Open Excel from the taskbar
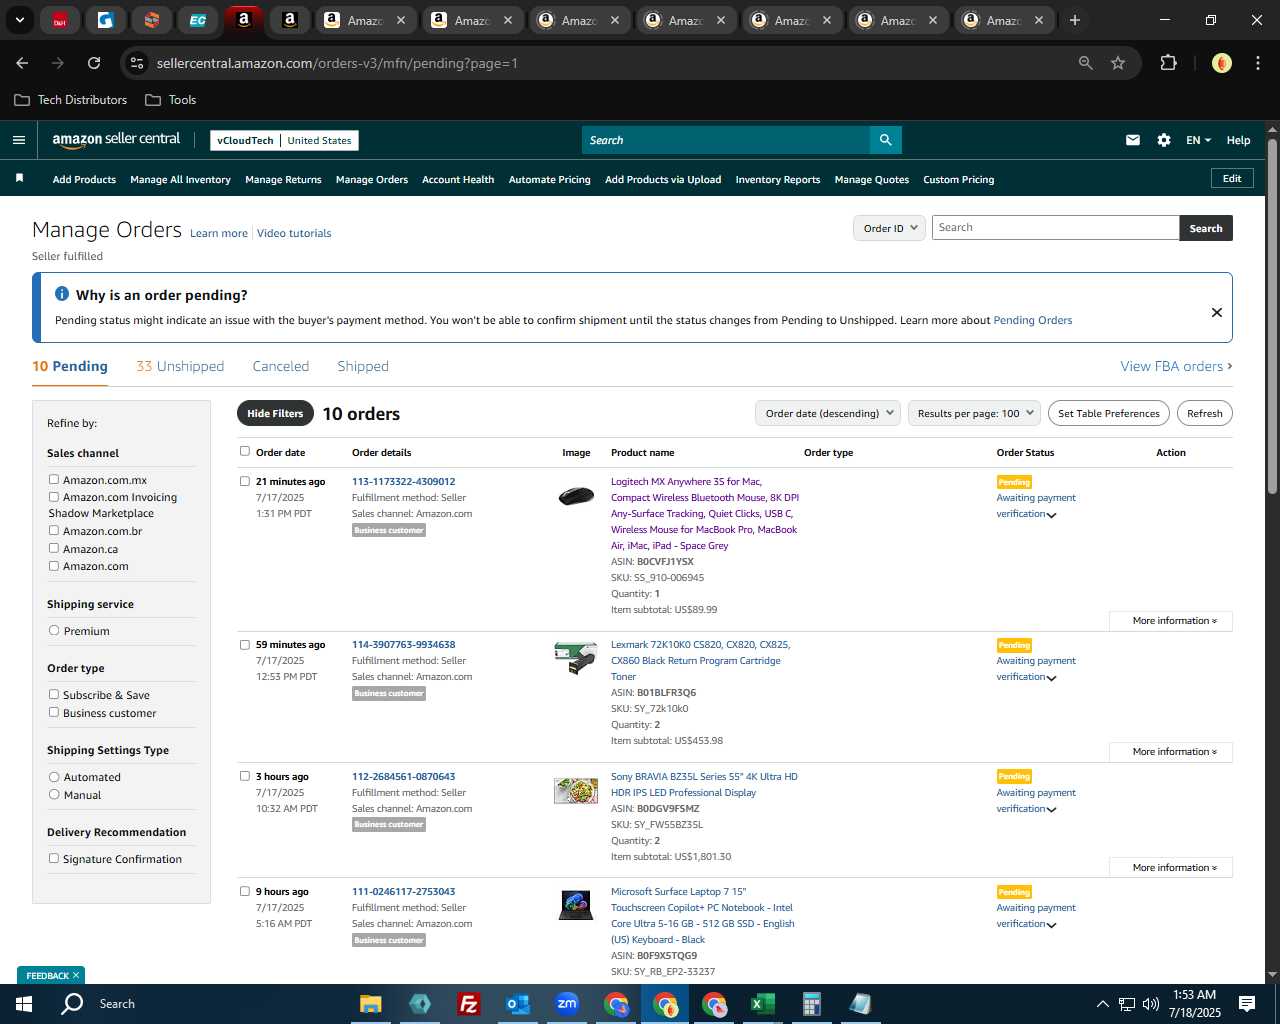Screen dimensions: 1280x1024 [762, 1004]
